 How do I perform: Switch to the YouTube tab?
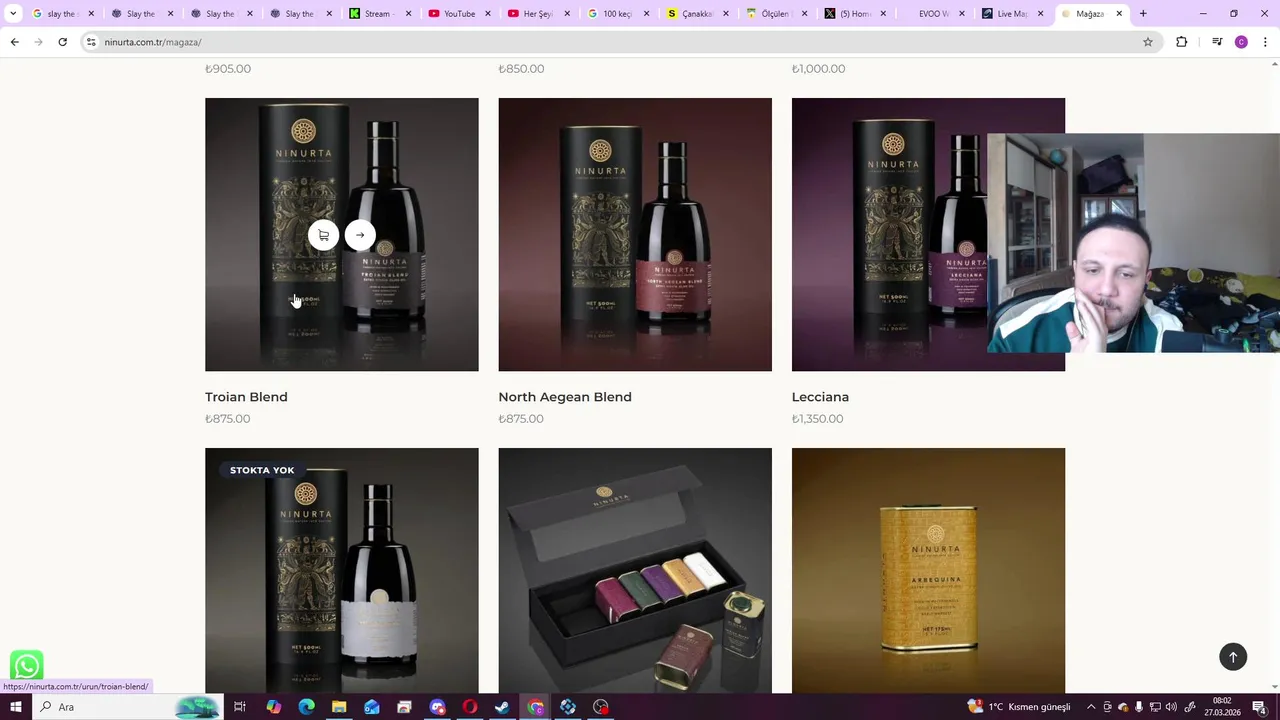point(459,14)
